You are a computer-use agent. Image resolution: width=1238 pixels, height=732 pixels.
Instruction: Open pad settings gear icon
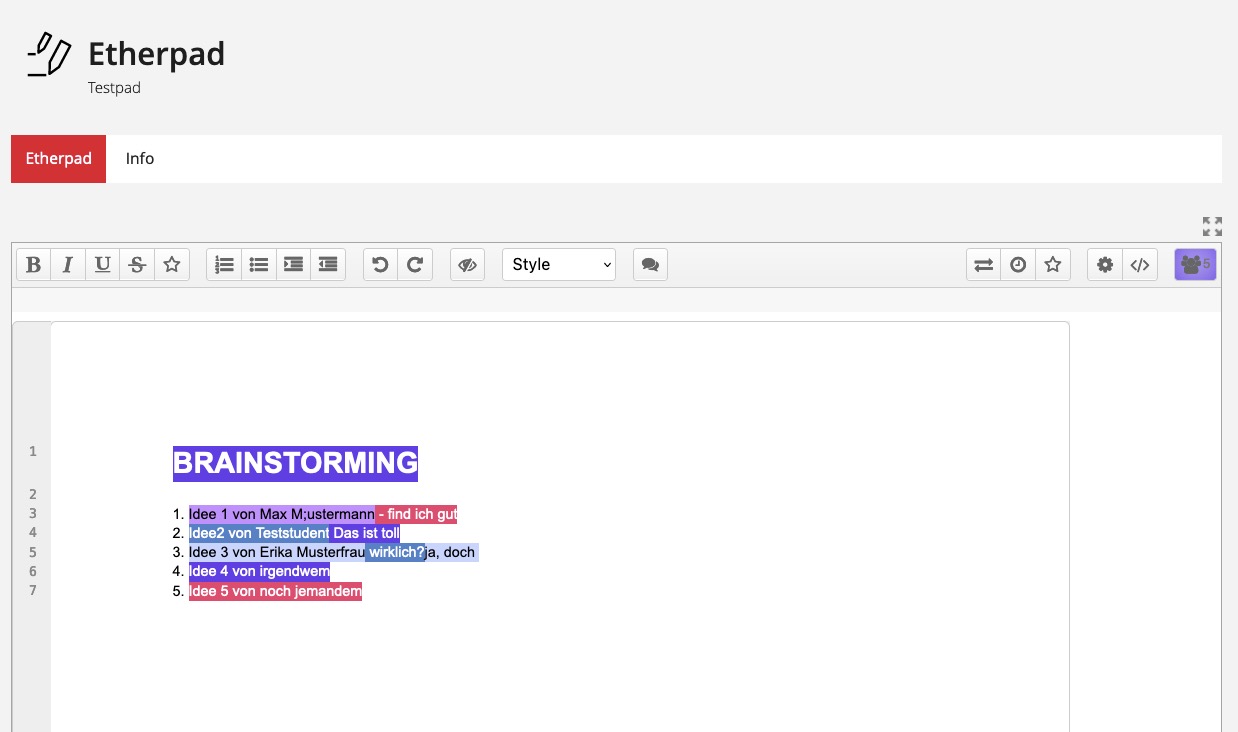1105,265
